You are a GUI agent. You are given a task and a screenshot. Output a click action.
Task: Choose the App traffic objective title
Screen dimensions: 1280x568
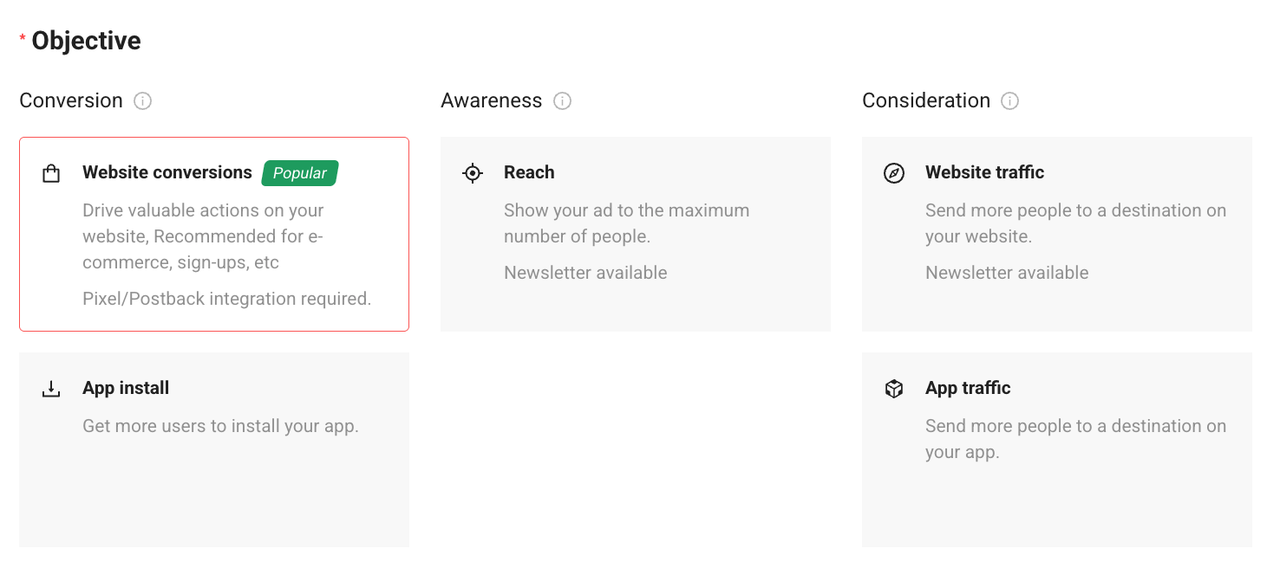(967, 388)
